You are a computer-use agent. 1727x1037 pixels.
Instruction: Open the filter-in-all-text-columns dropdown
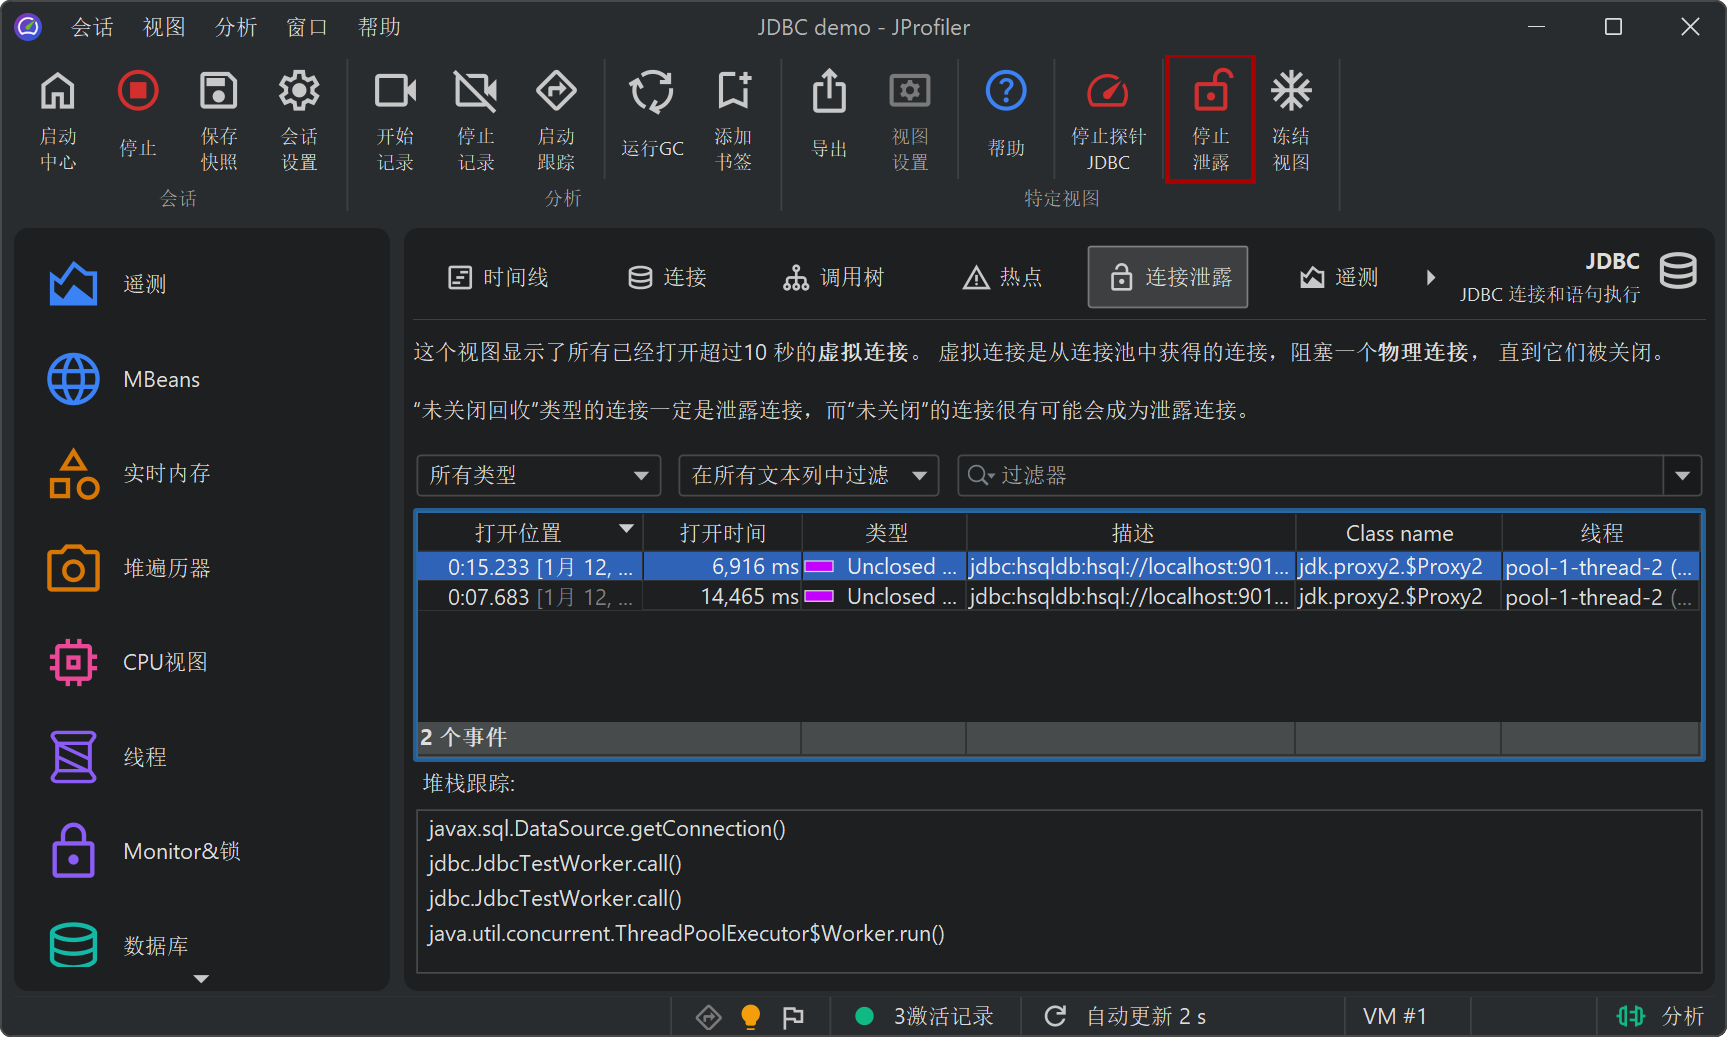[x=808, y=476]
